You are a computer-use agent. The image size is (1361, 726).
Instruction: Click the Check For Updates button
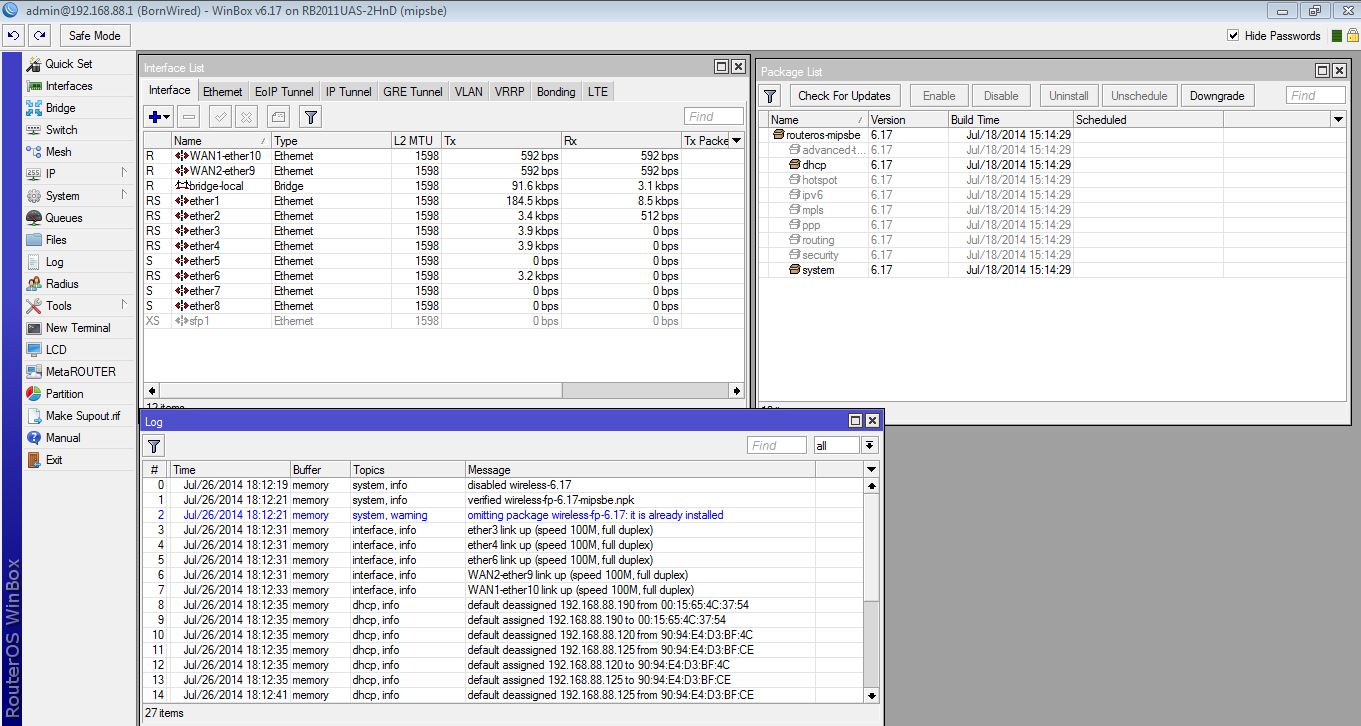click(x=844, y=96)
